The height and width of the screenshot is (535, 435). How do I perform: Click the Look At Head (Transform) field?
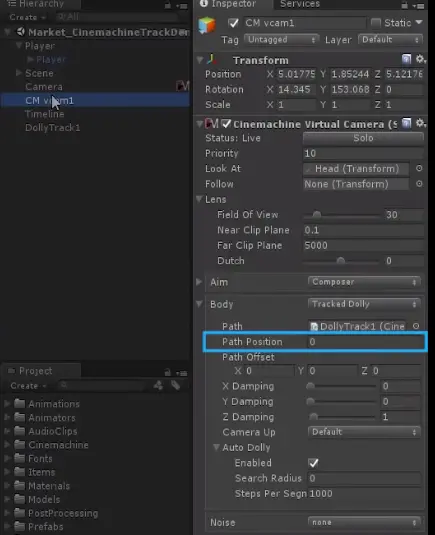(x=356, y=169)
